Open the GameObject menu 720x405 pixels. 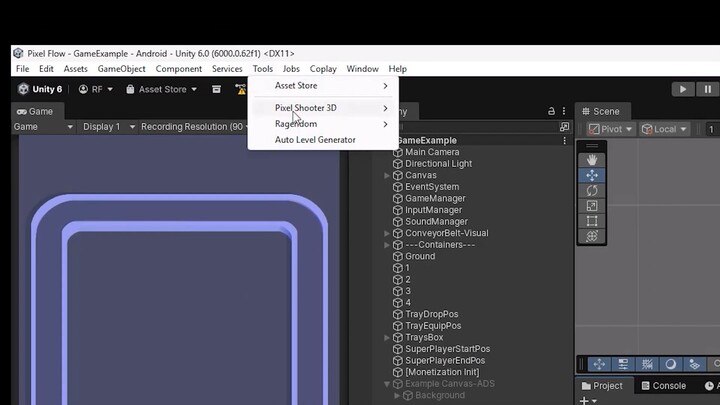pyautogui.click(x=122, y=69)
